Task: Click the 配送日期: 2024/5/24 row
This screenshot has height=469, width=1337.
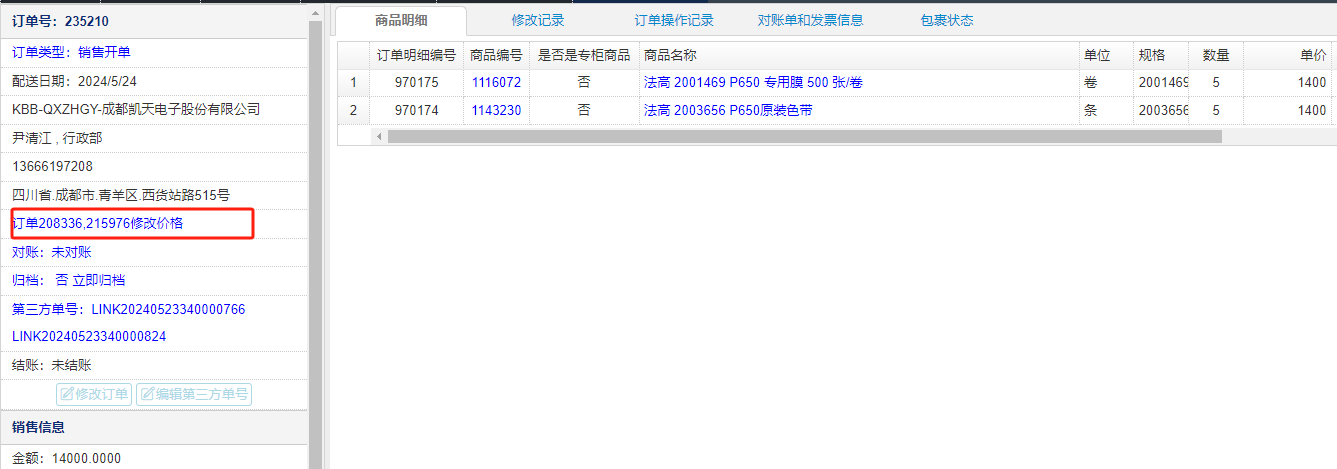Action: pyautogui.click(x=154, y=81)
